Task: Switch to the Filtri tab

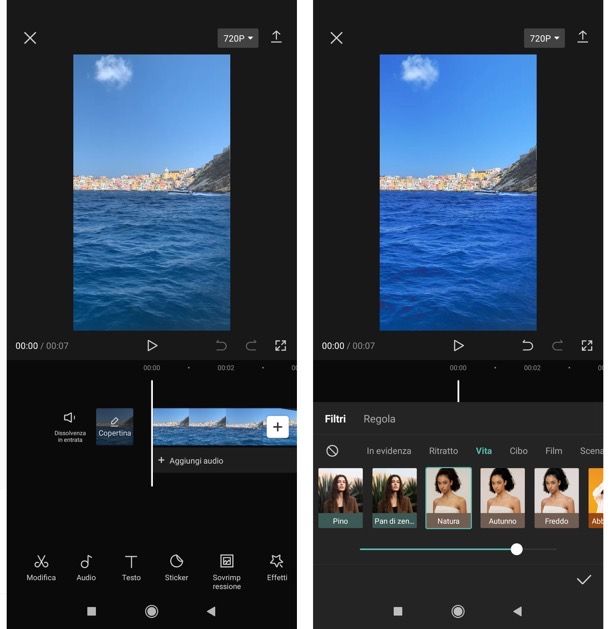Action: click(x=335, y=419)
